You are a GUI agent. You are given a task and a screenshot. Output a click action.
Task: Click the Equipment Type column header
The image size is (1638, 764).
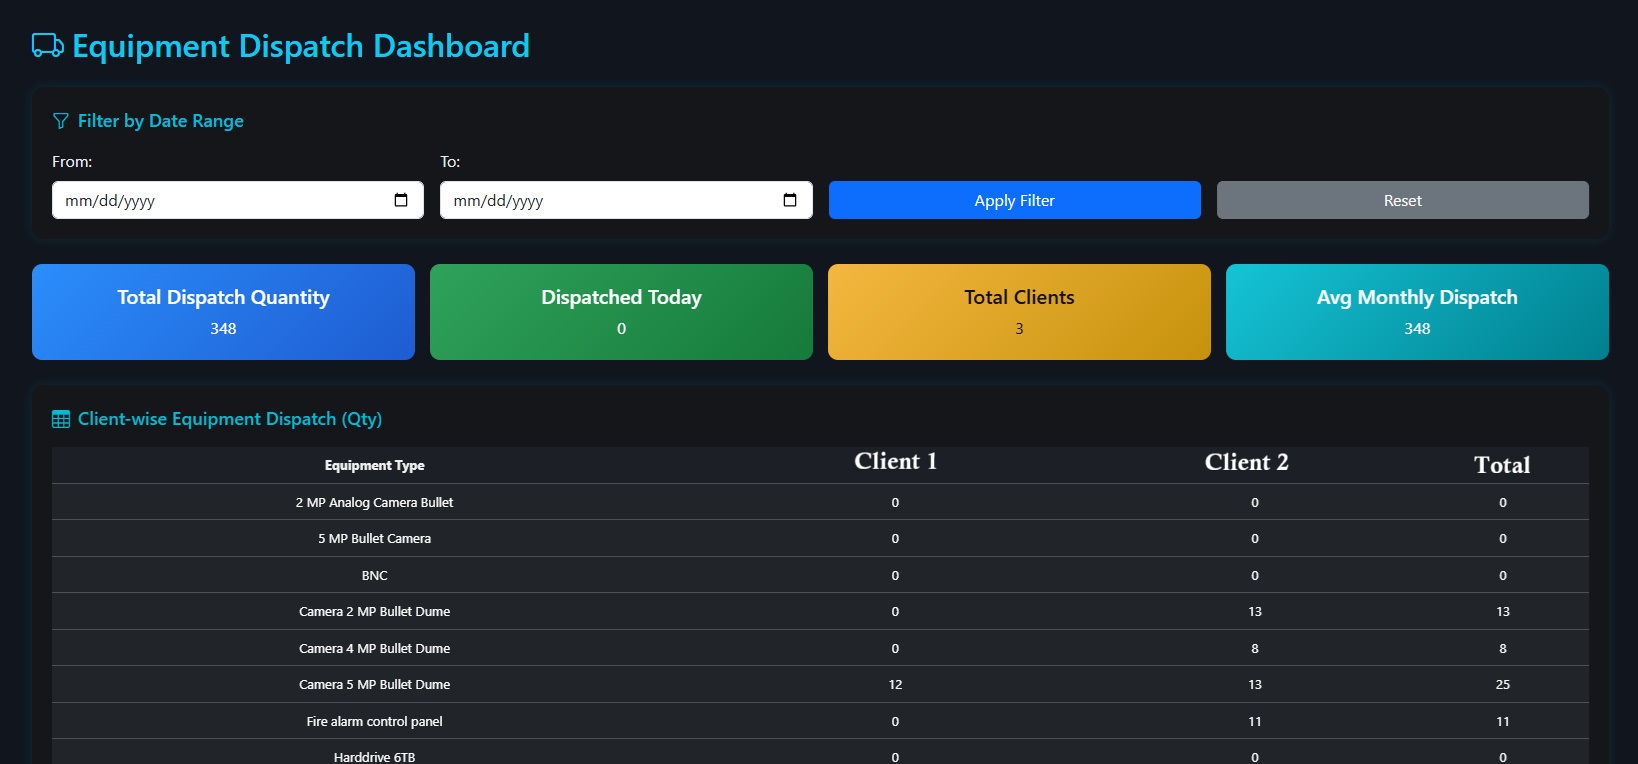click(374, 465)
